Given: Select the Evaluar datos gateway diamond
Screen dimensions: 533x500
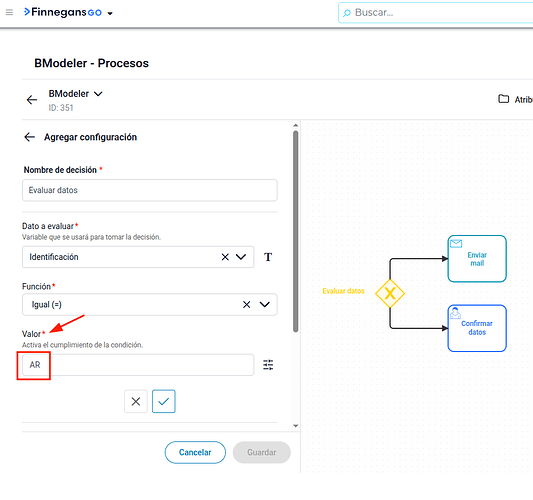Looking at the screenshot, I should click(390, 293).
